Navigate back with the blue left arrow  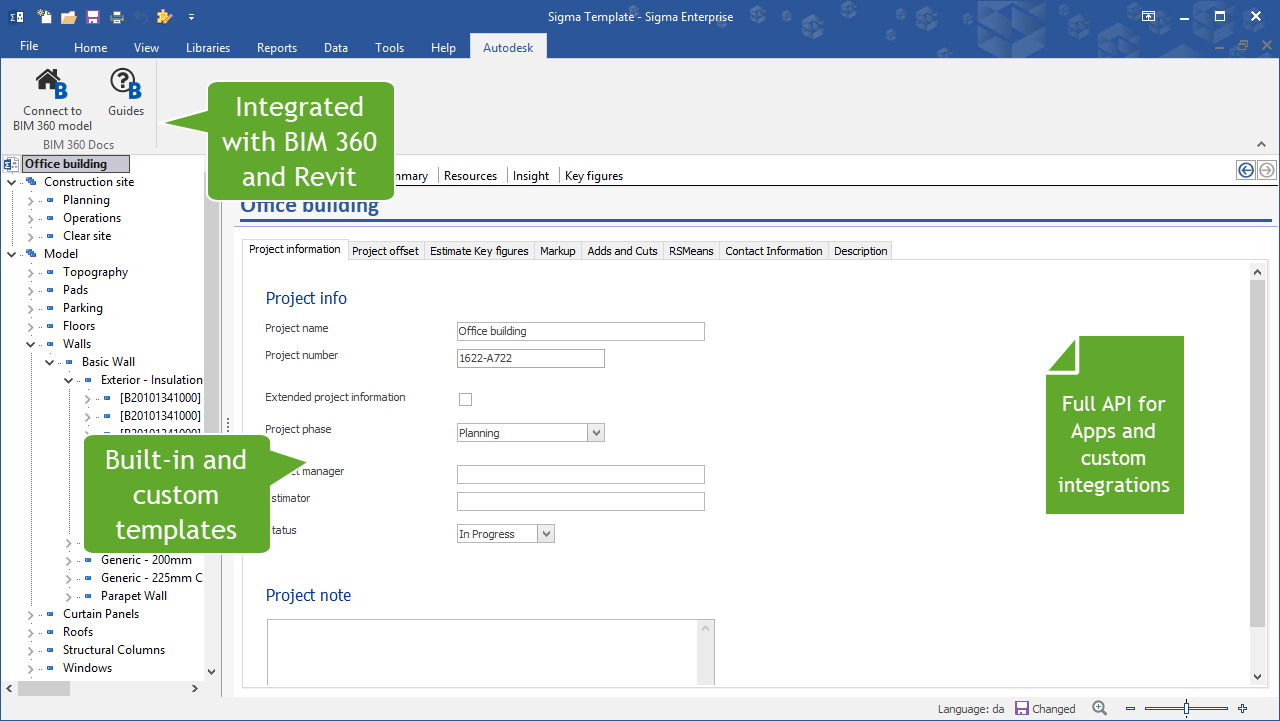click(1246, 170)
